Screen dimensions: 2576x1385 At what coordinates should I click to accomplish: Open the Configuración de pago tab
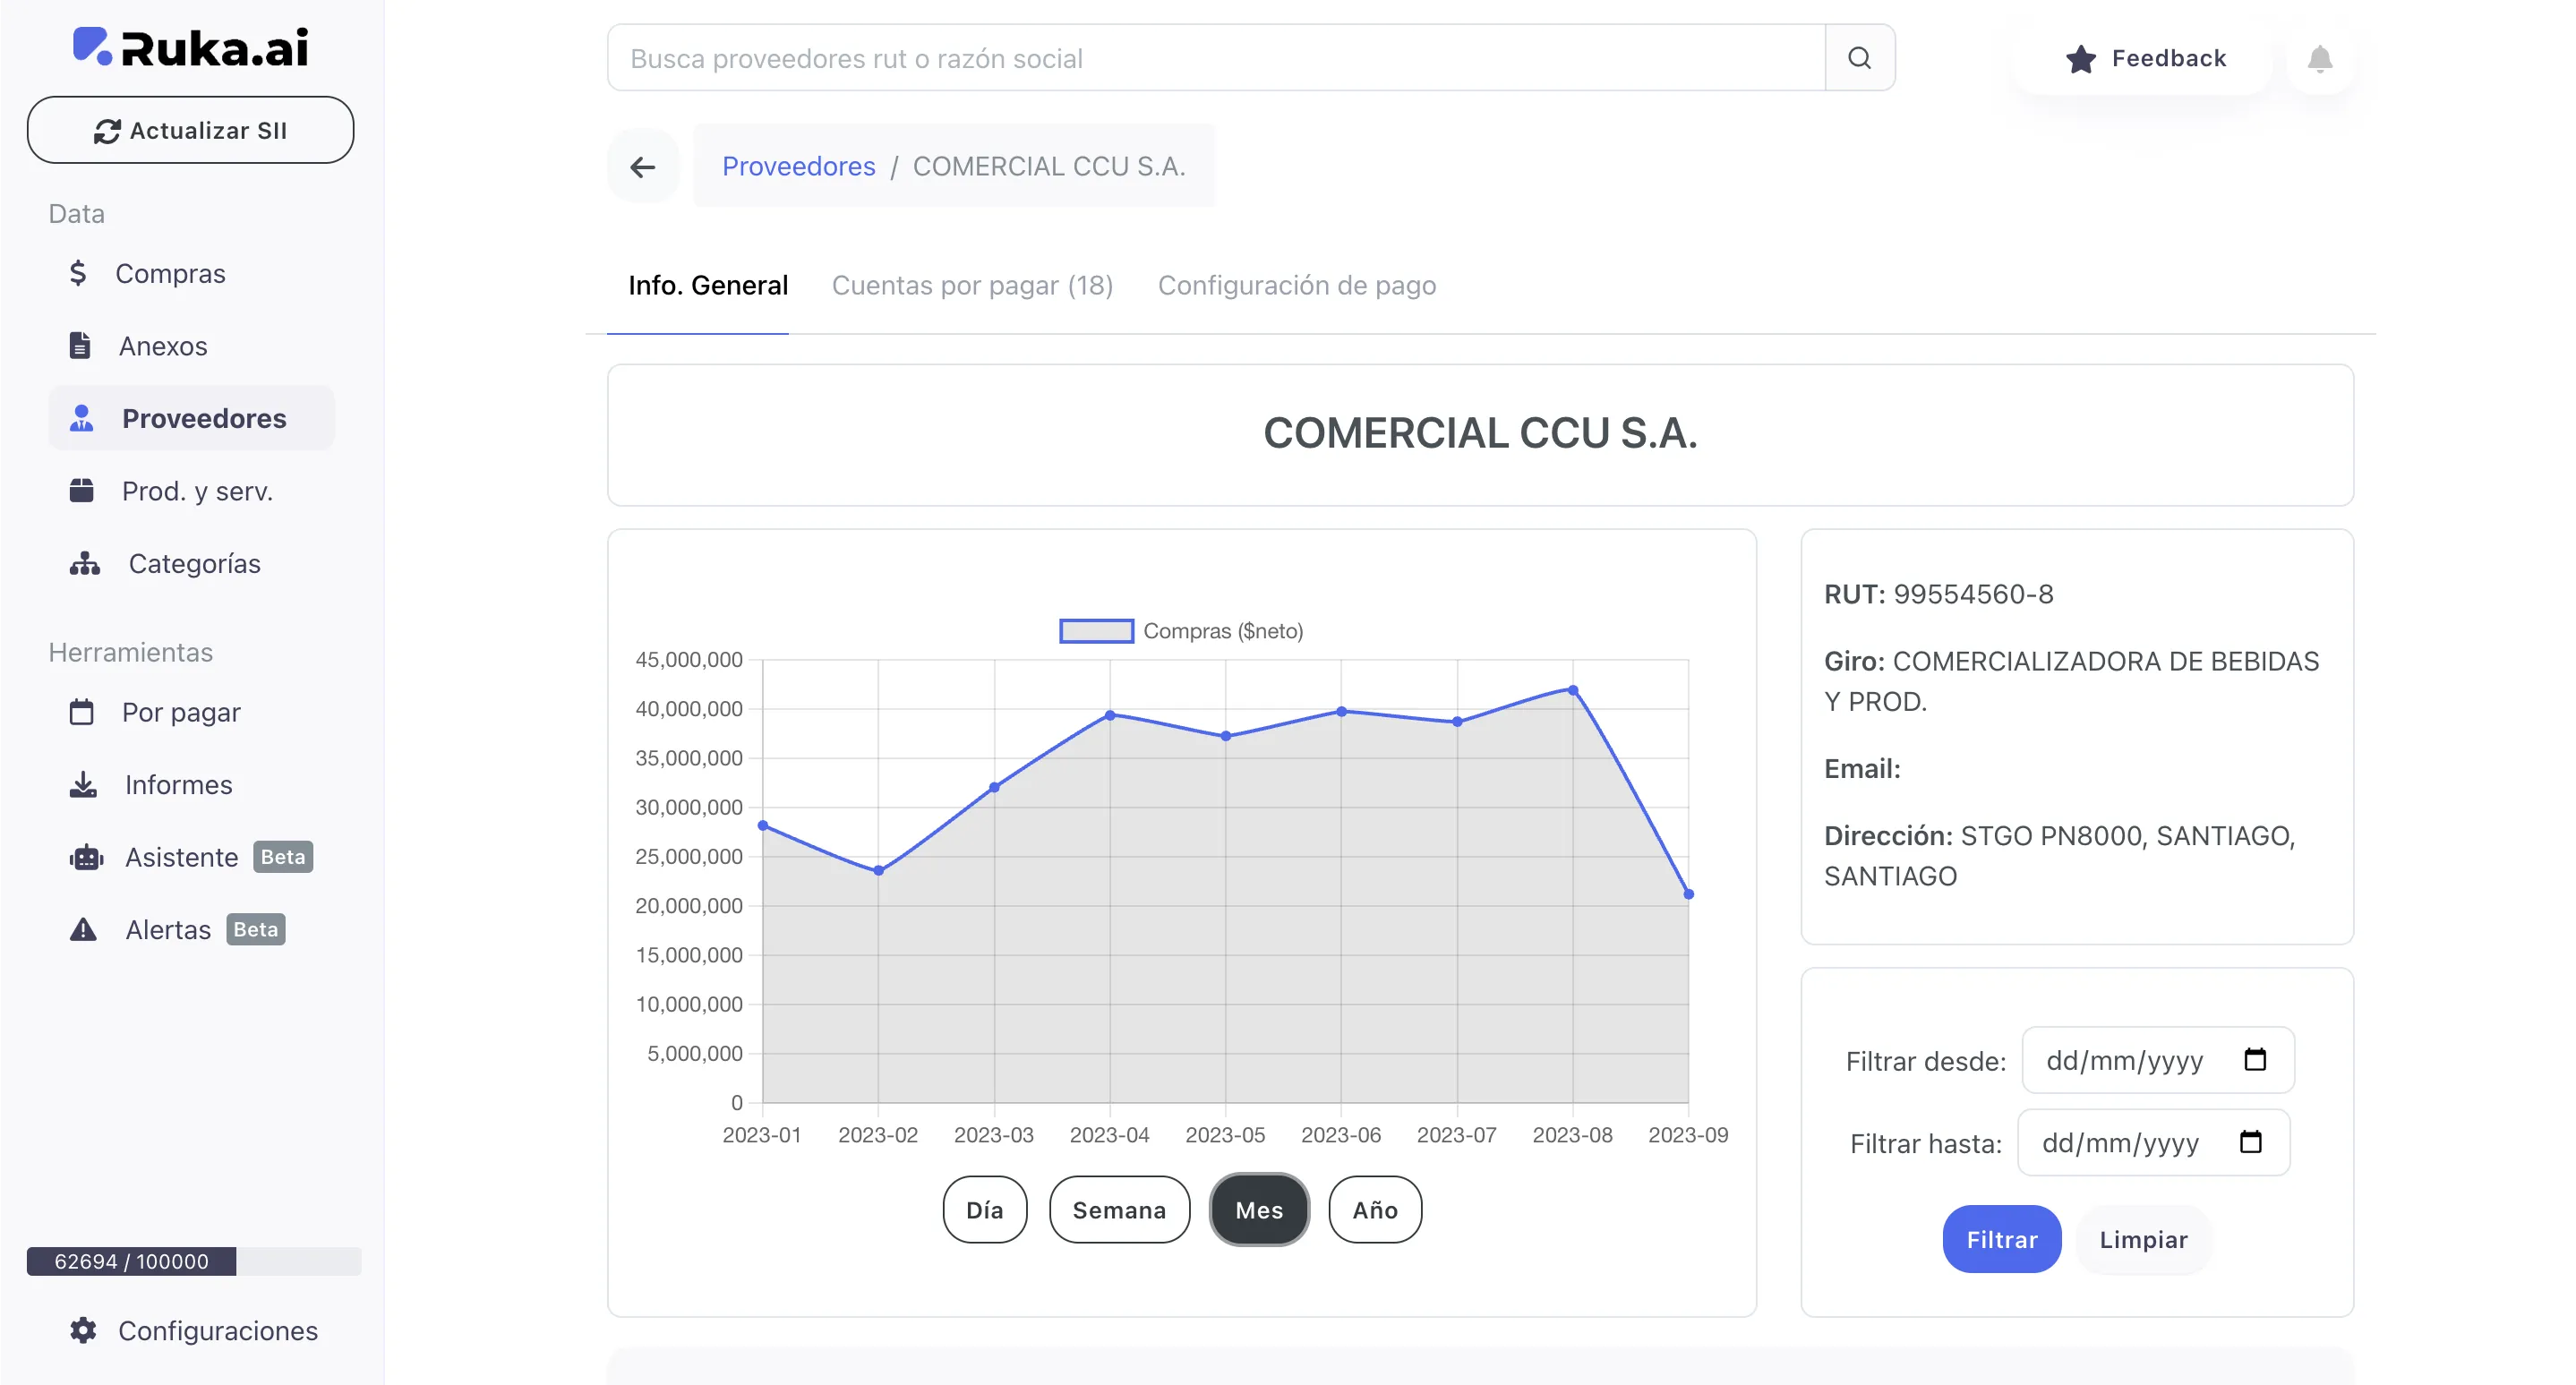click(x=1297, y=285)
